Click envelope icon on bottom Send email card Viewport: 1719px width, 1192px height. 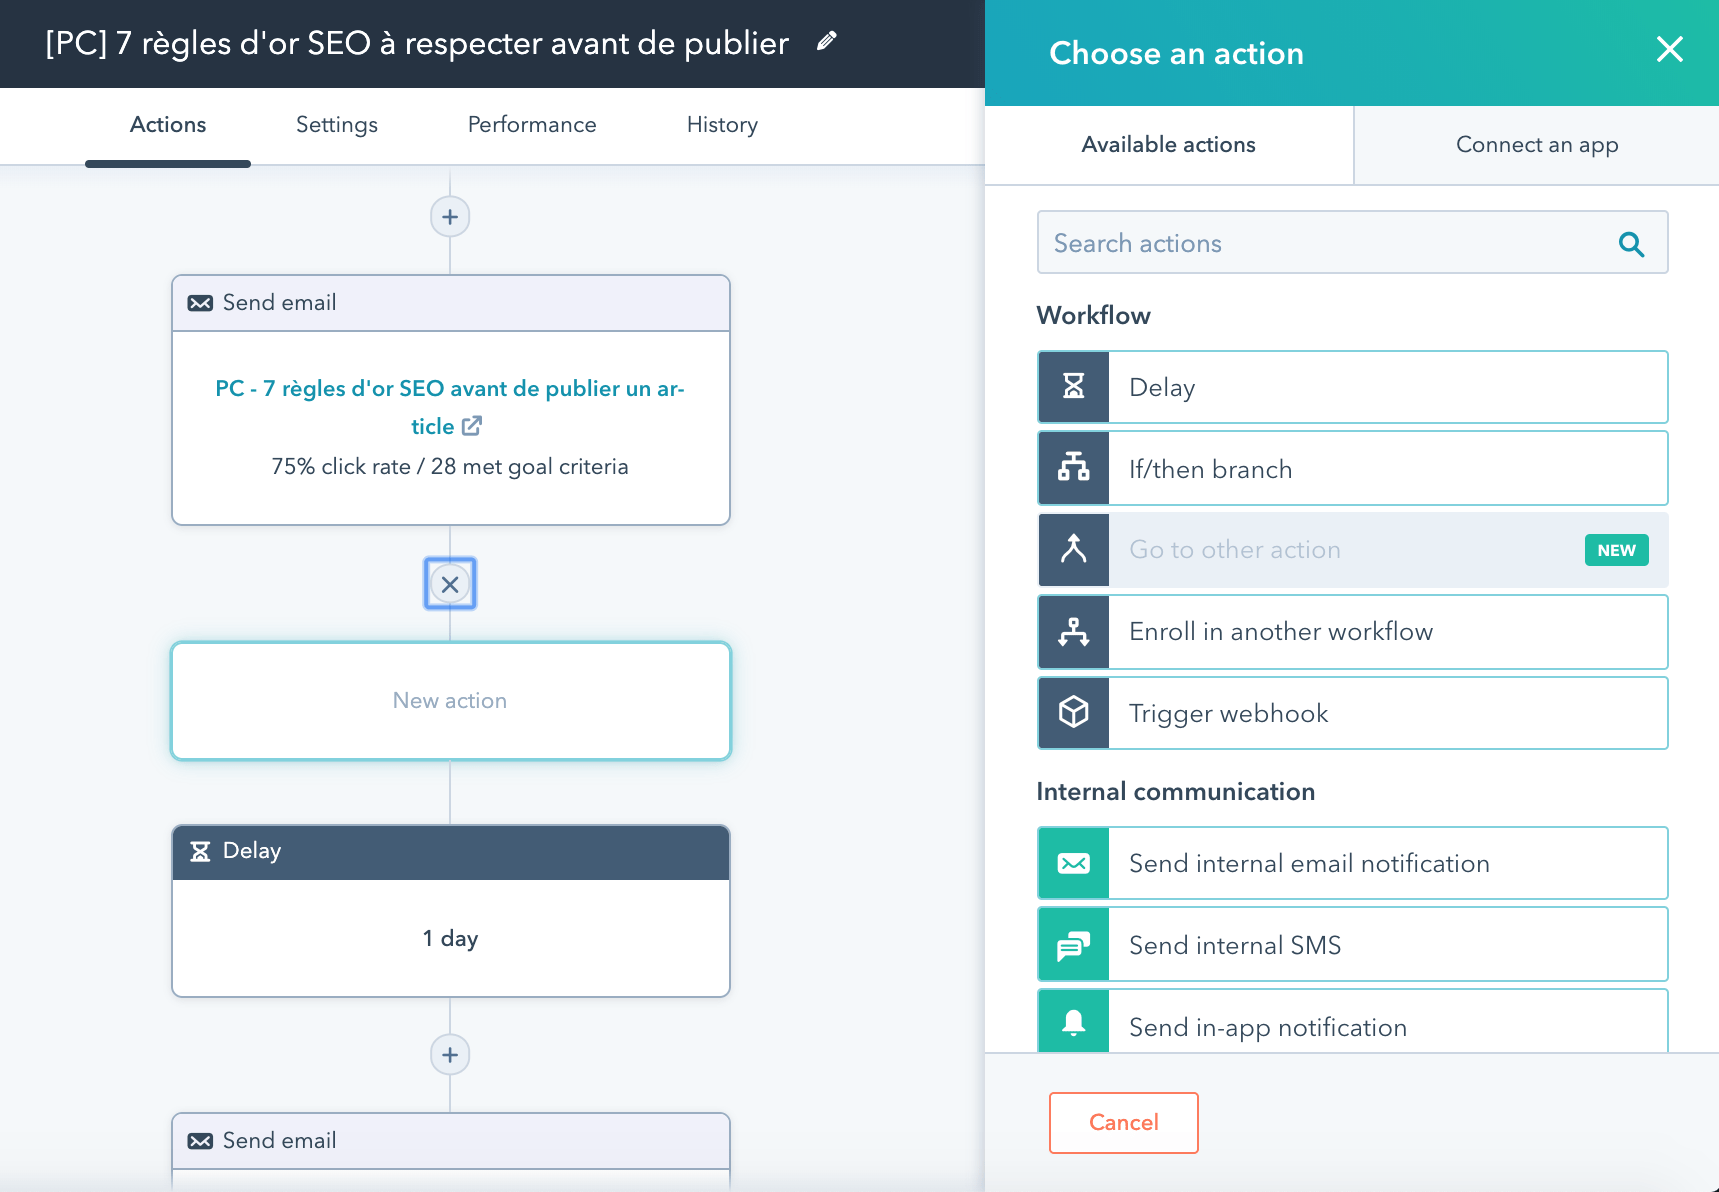200,1141
